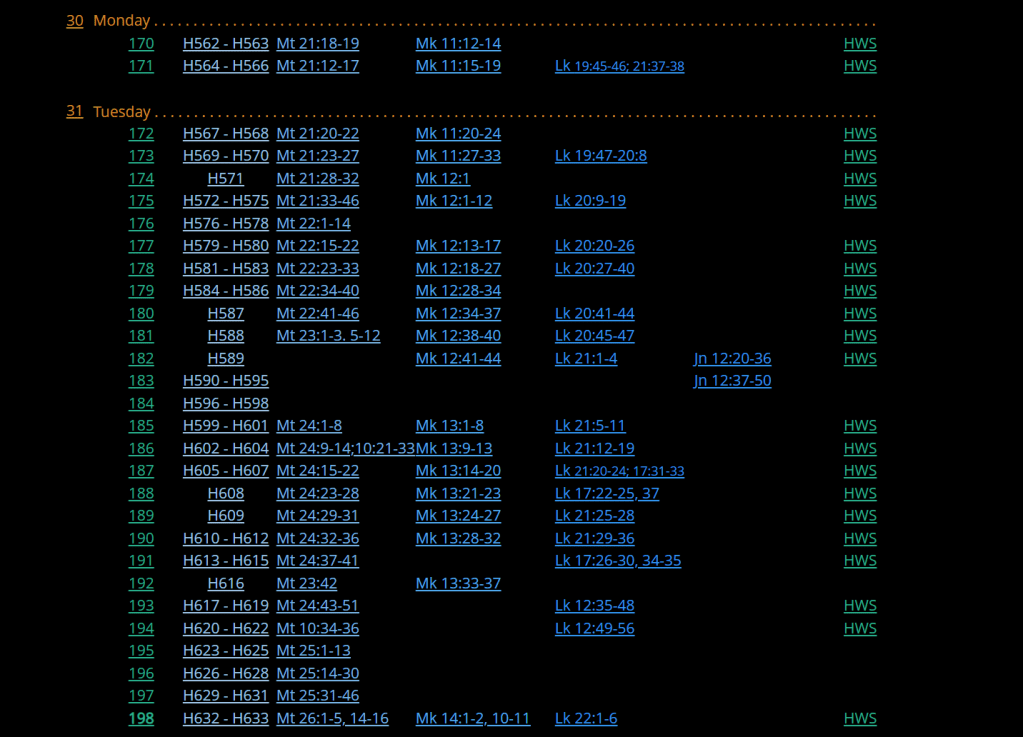Open Mt 25:31-46 passage link

click(x=317, y=696)
